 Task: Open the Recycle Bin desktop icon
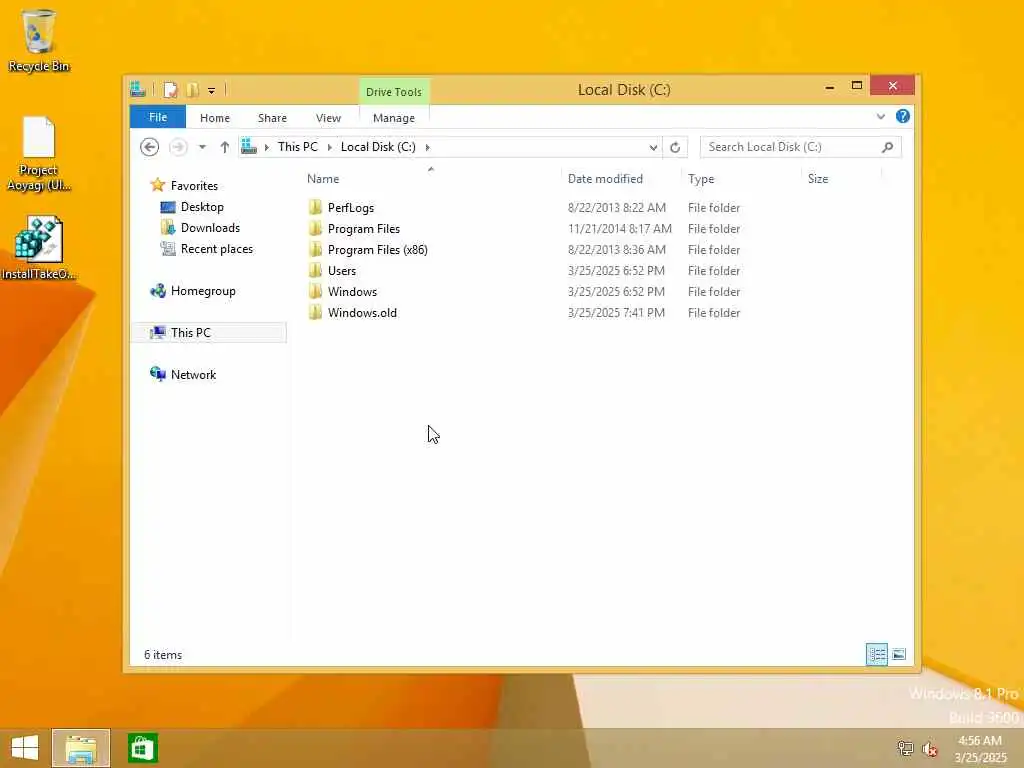(x=38, y=40)
